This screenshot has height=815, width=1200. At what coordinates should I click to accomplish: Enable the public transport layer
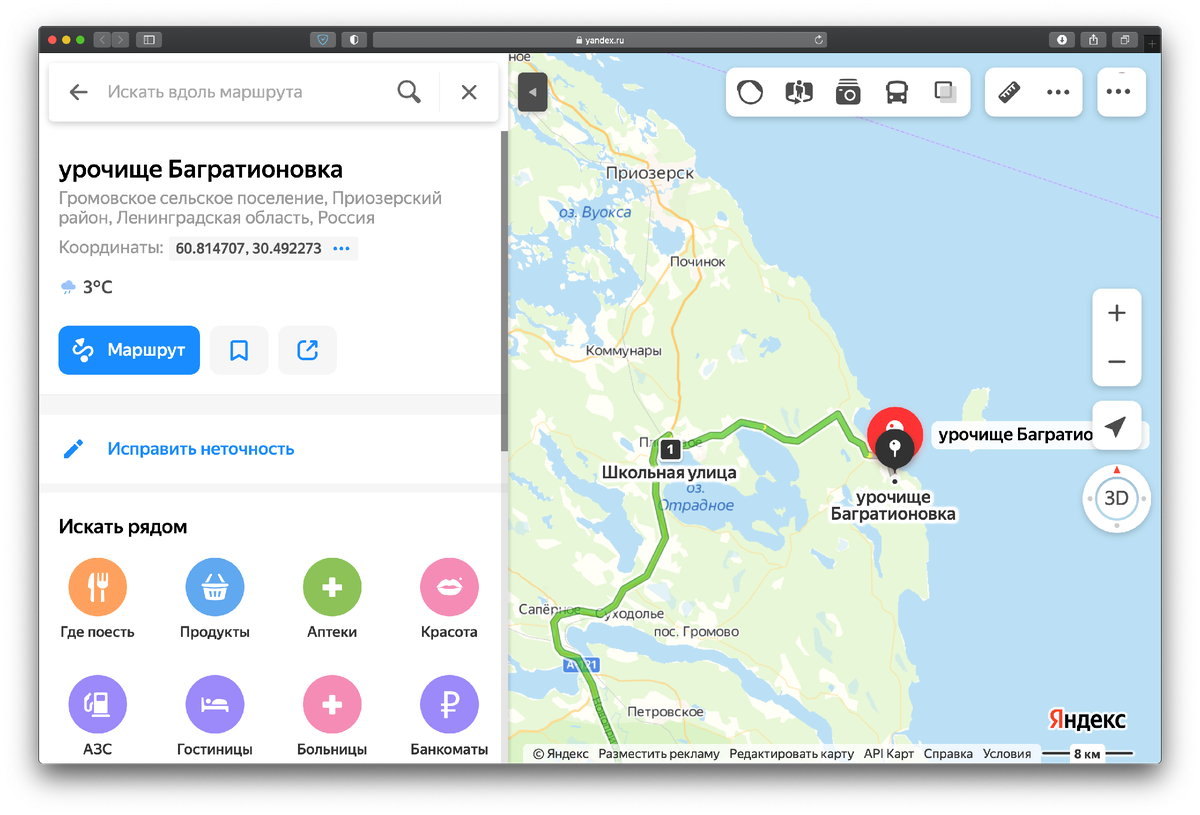tap(895, 91)
